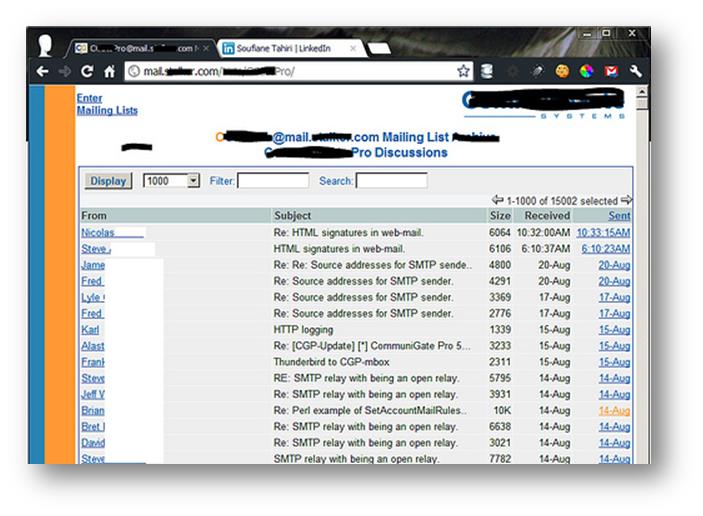Reload the page with the refresh icon
Viewport: 703px width, 516px height.
click(x=88, y=71)
